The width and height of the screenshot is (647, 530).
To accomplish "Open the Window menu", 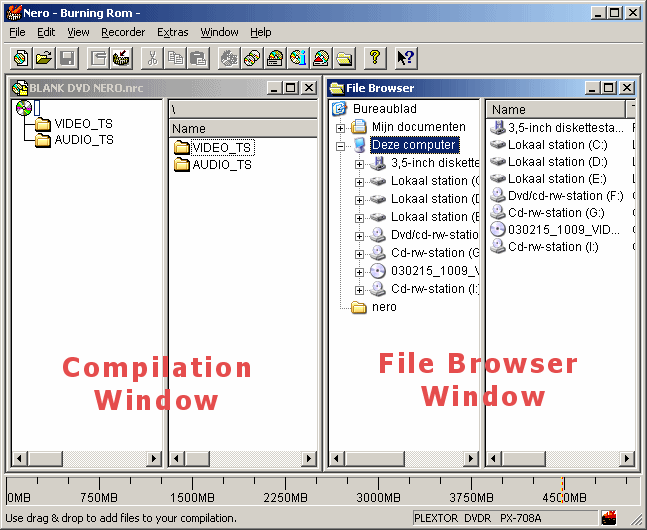I will tap(219, 32).
